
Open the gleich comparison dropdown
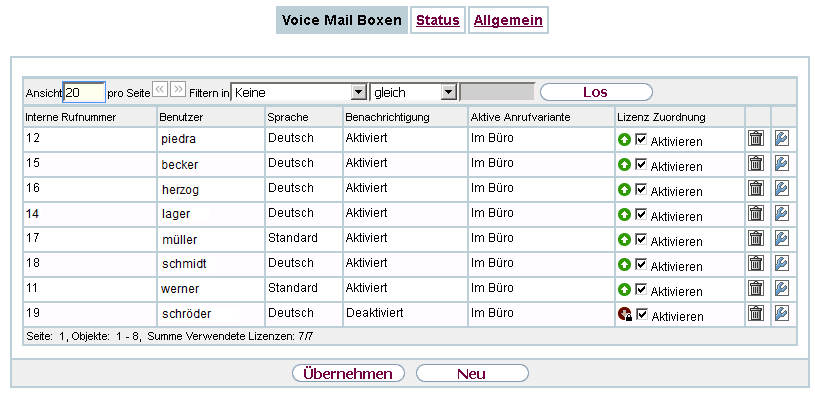[414, 92]
